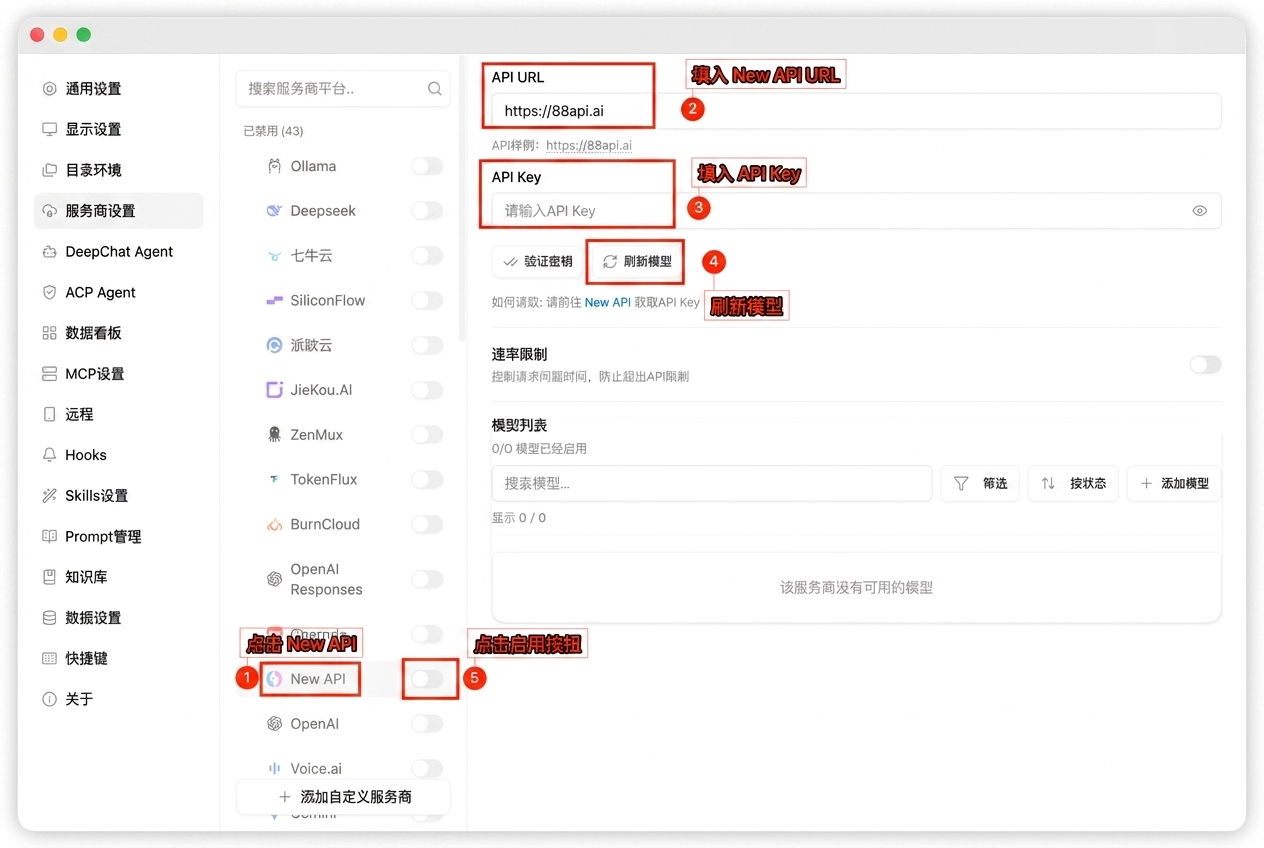1264x848 pixels.
Task: Click the Skills设置 wand icon
Action: tap(49, 496)
